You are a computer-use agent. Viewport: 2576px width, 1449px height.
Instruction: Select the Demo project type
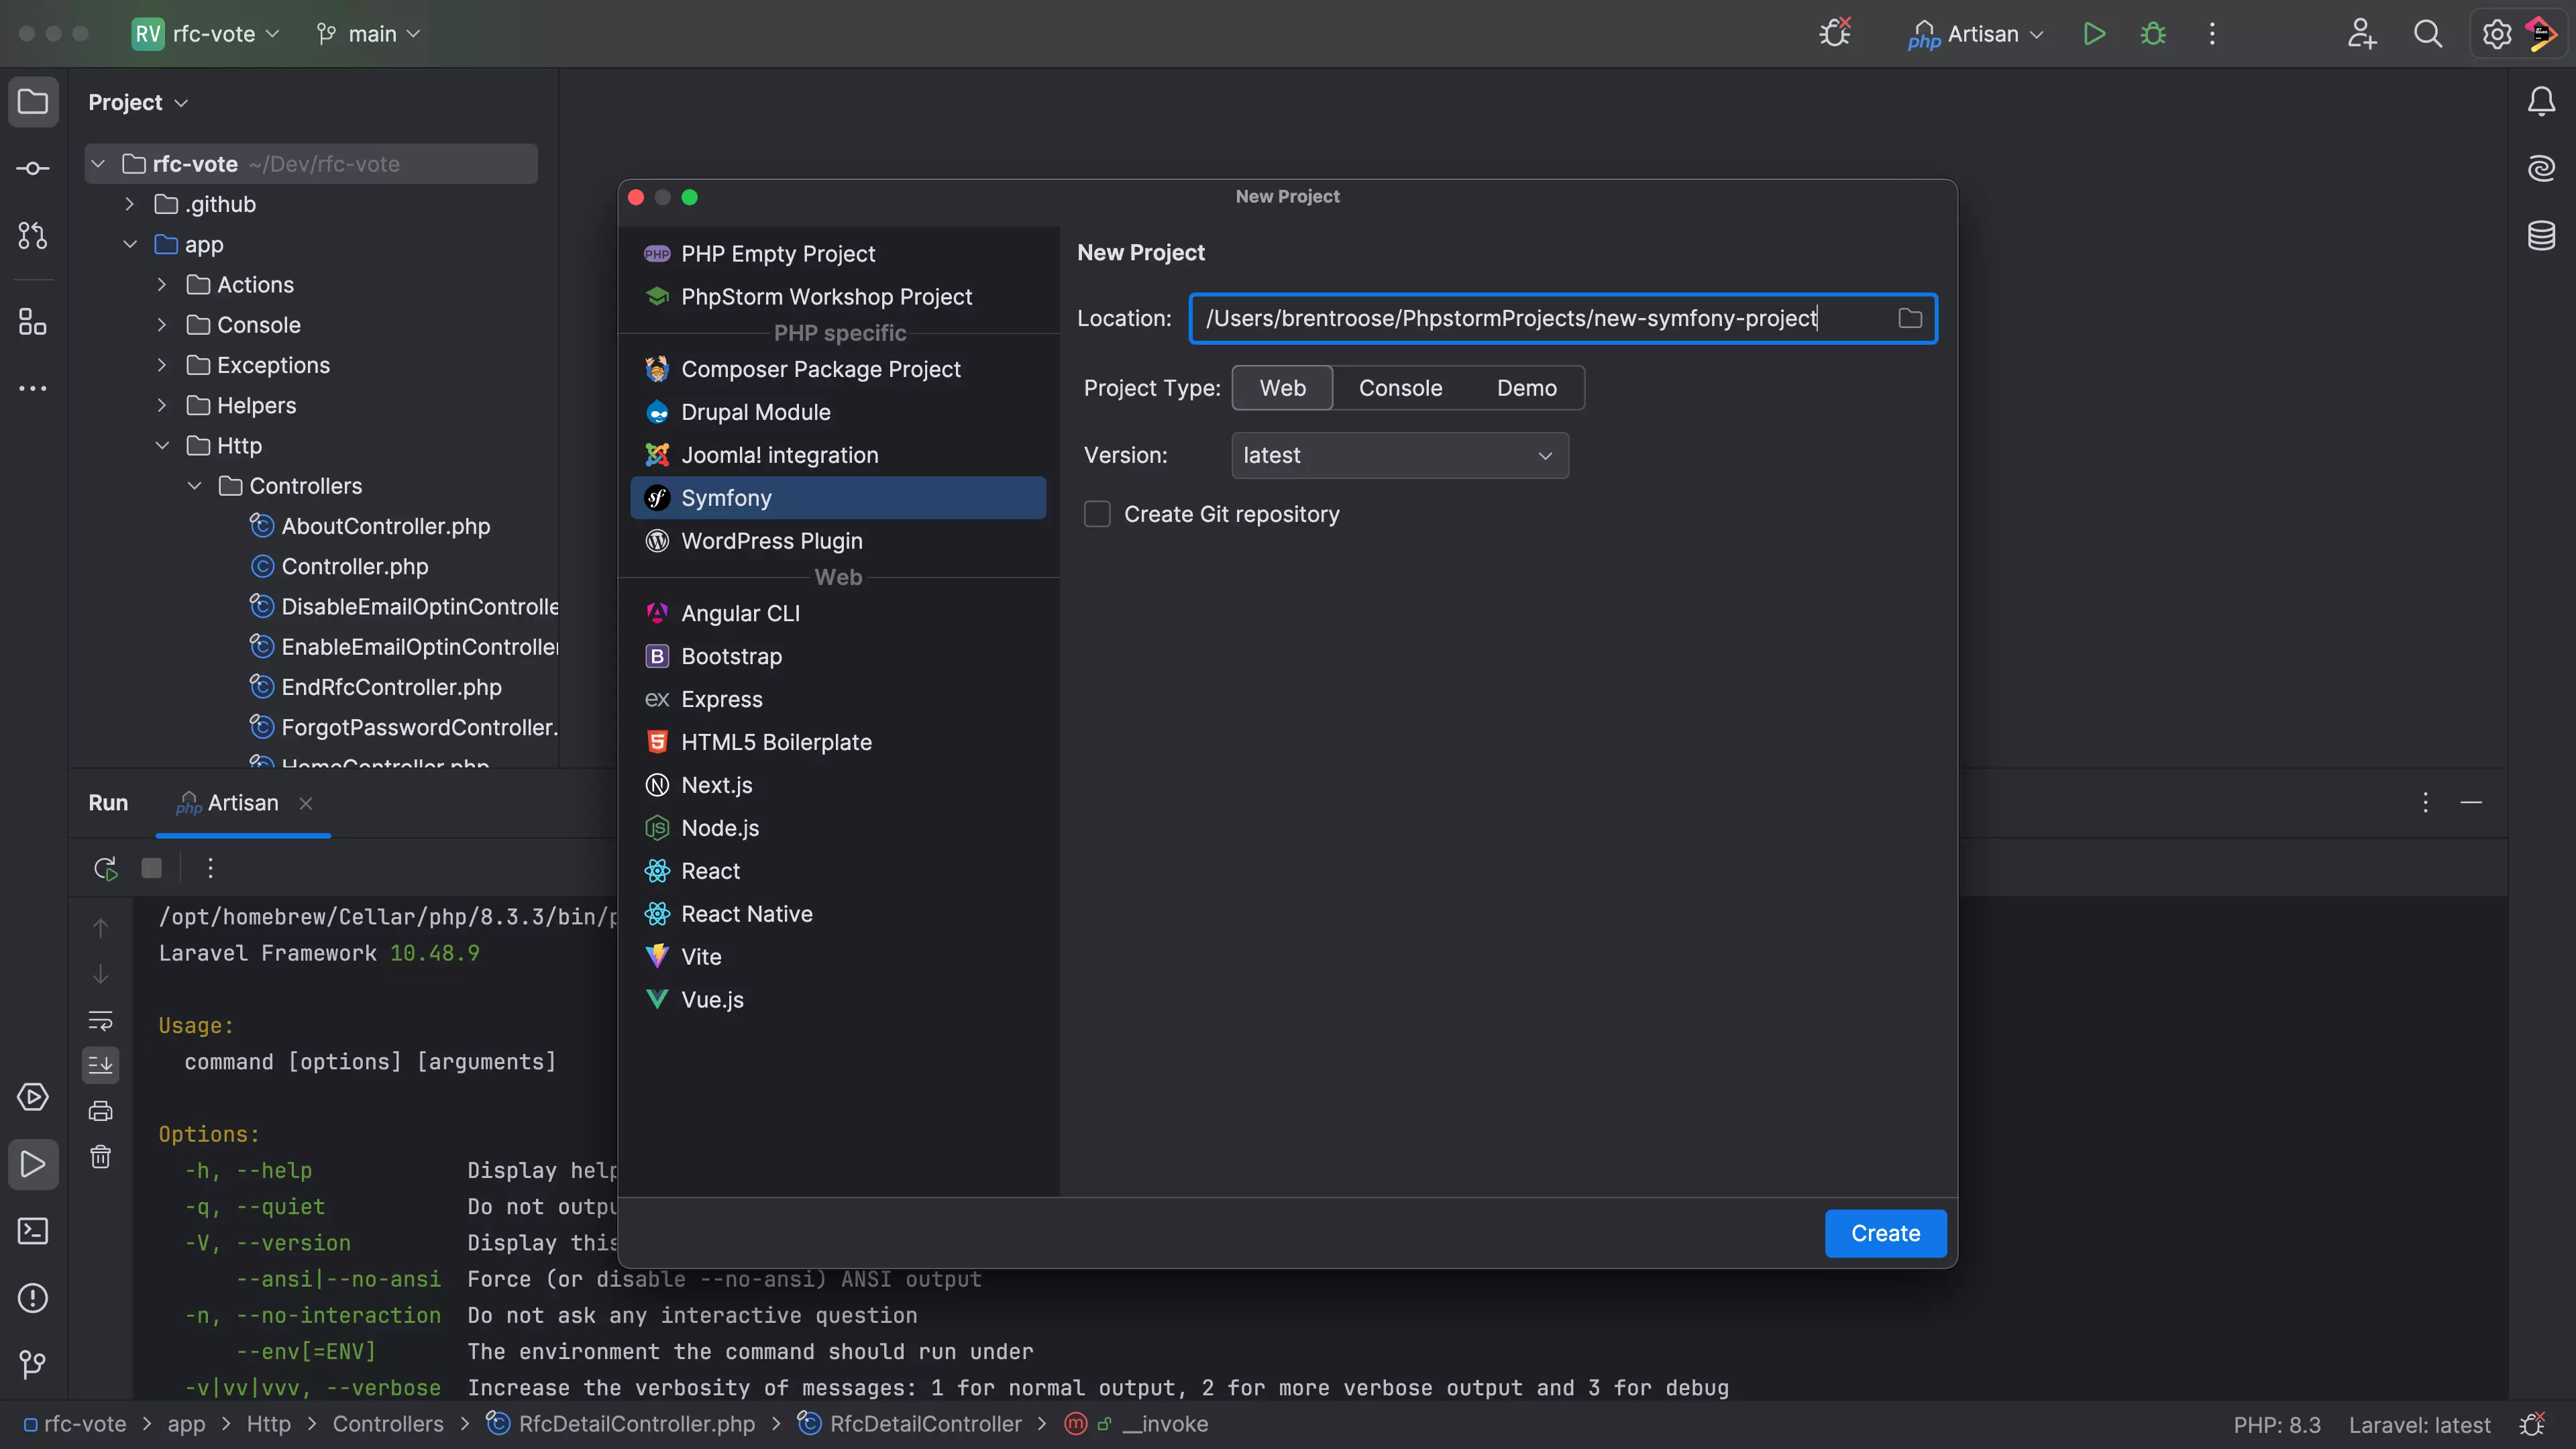[1526, 388]
